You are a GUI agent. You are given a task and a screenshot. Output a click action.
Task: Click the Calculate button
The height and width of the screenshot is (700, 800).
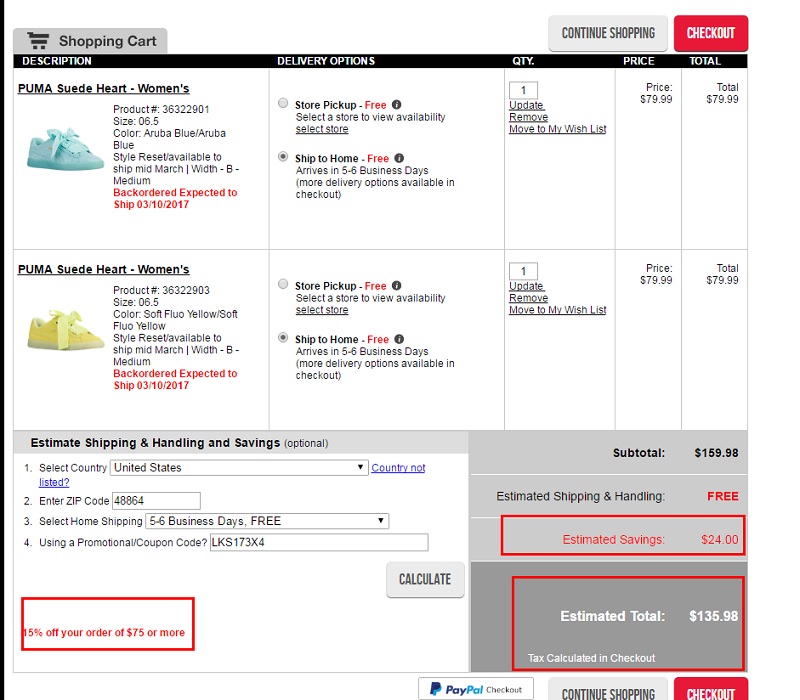[425, 579]
